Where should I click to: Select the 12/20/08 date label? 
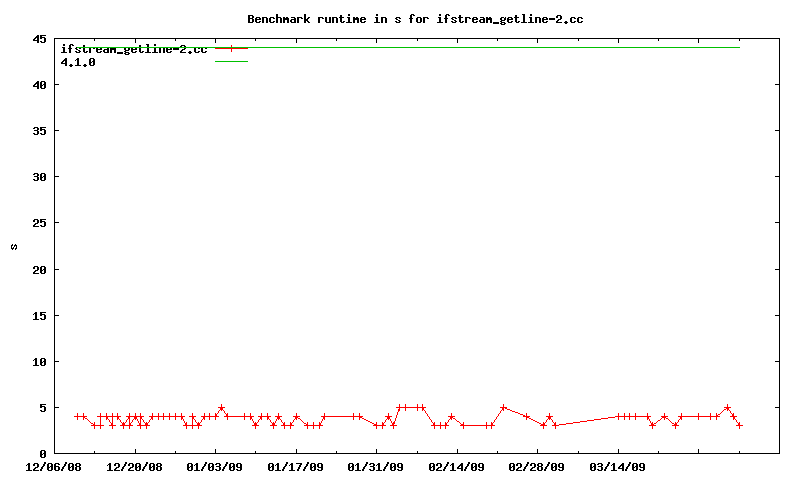[x=134, y=466]
